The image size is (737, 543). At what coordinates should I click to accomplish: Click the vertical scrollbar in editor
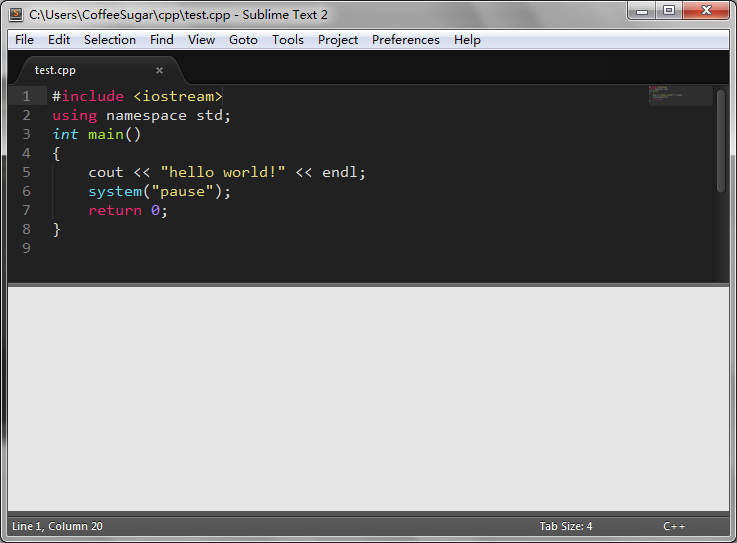pyautogui.click(x=721, y=141)
